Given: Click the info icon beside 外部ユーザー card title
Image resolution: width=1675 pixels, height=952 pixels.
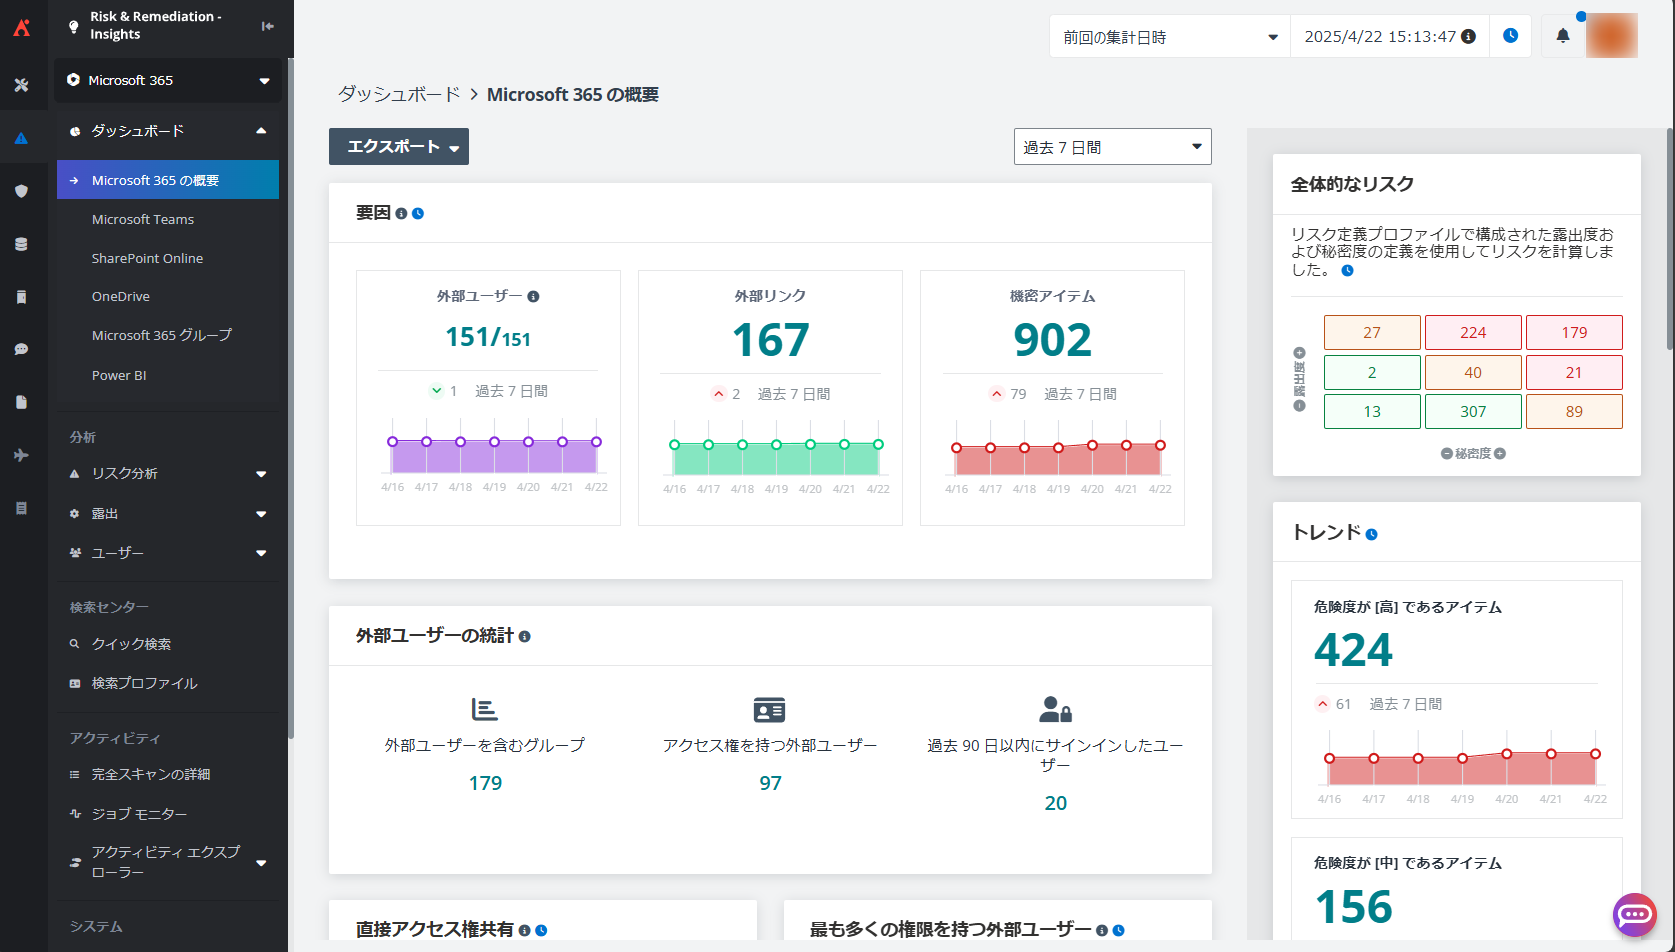Looking at the screenshot, I should 533,296.
